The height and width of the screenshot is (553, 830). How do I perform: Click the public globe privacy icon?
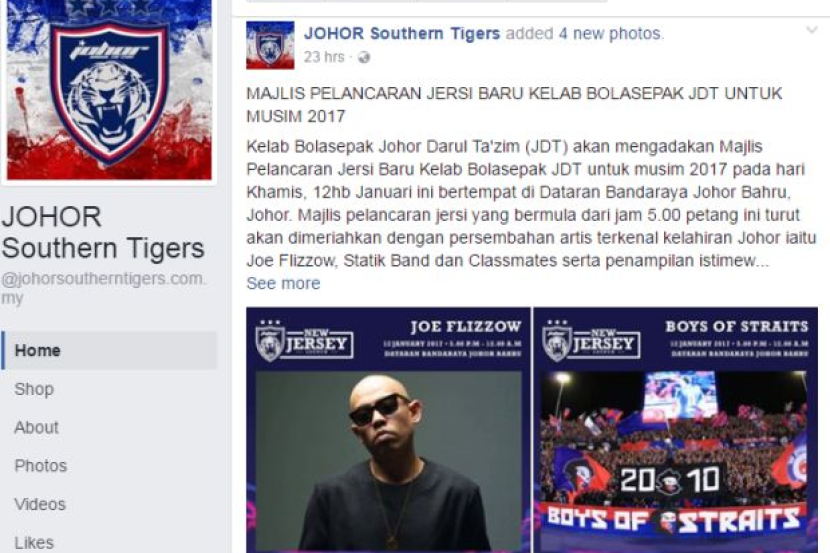coord(364,57)
